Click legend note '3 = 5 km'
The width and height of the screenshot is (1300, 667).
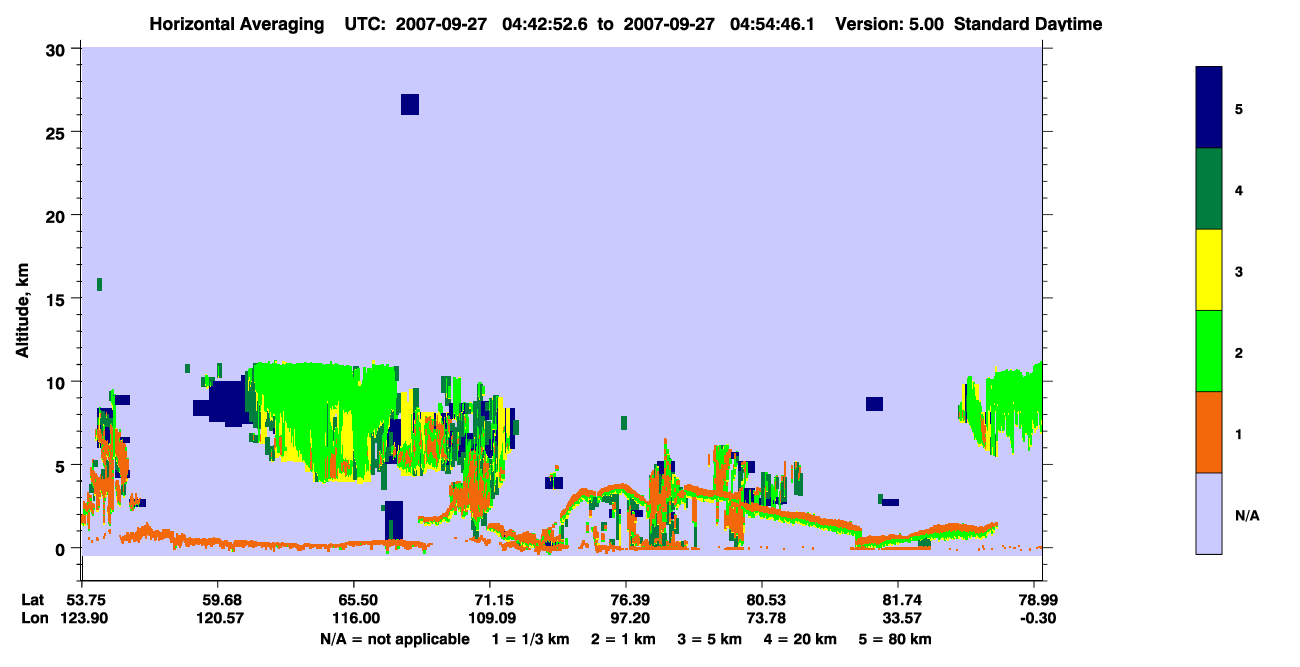click(x=710, y=639)
